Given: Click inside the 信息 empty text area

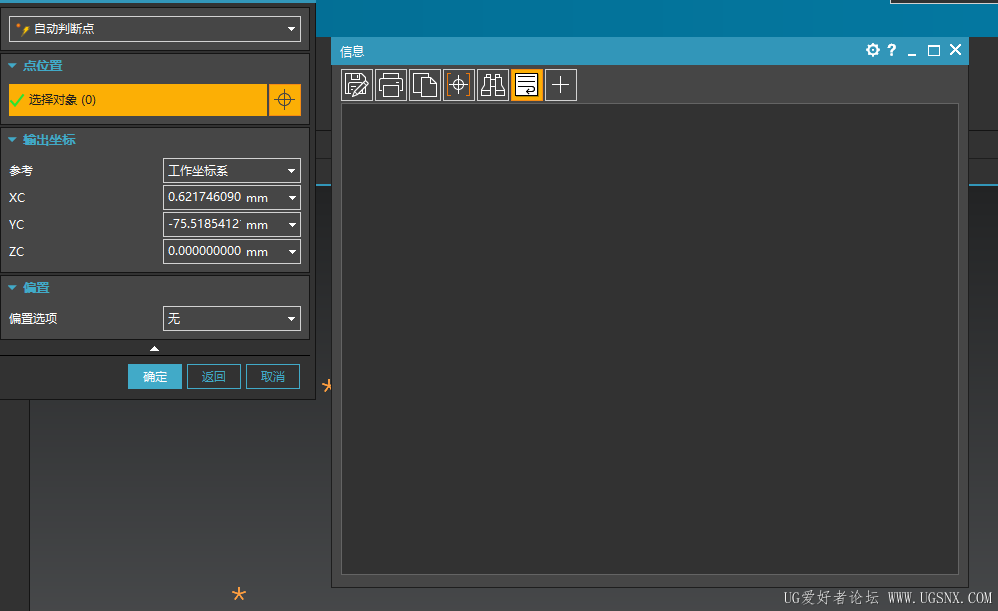Looking at the screenshot, I should [x=650, y=339].
